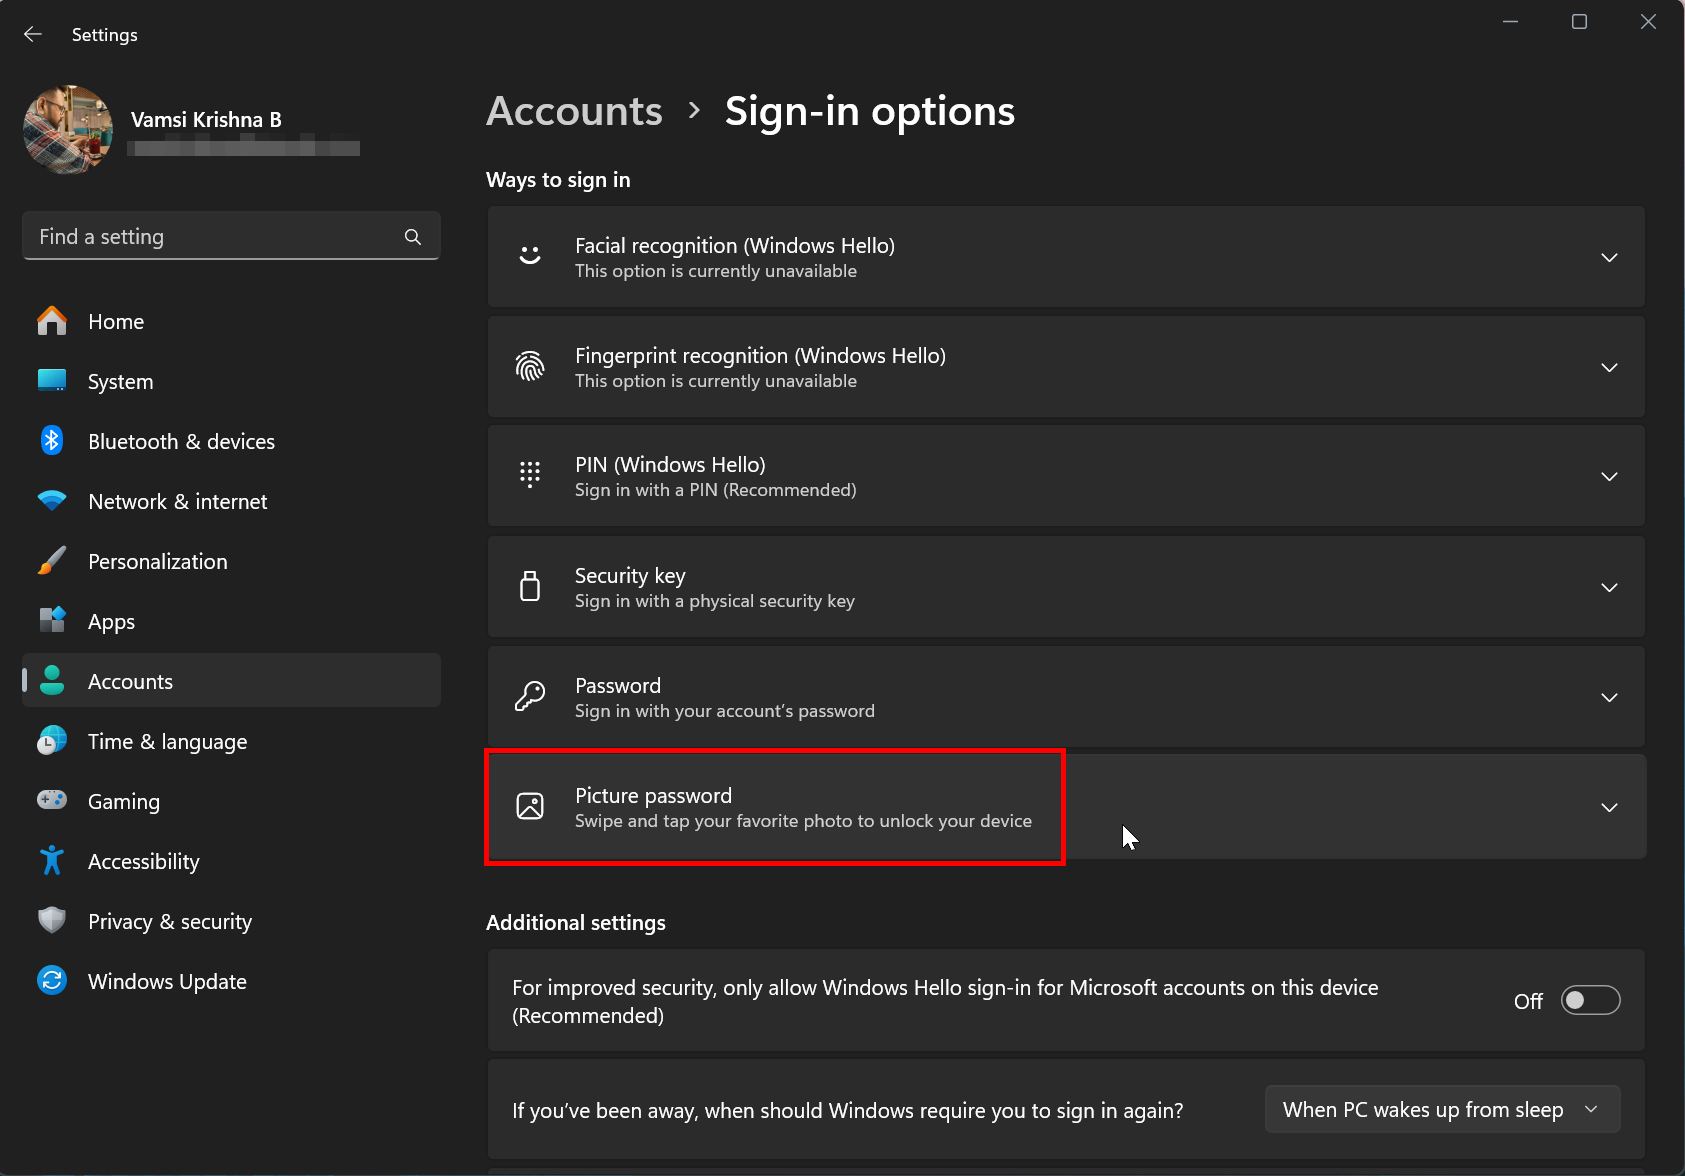The image size is (1685, 1176).
Task: Click the Bluetooth icon in the sidebar
Action: point(52,441)
